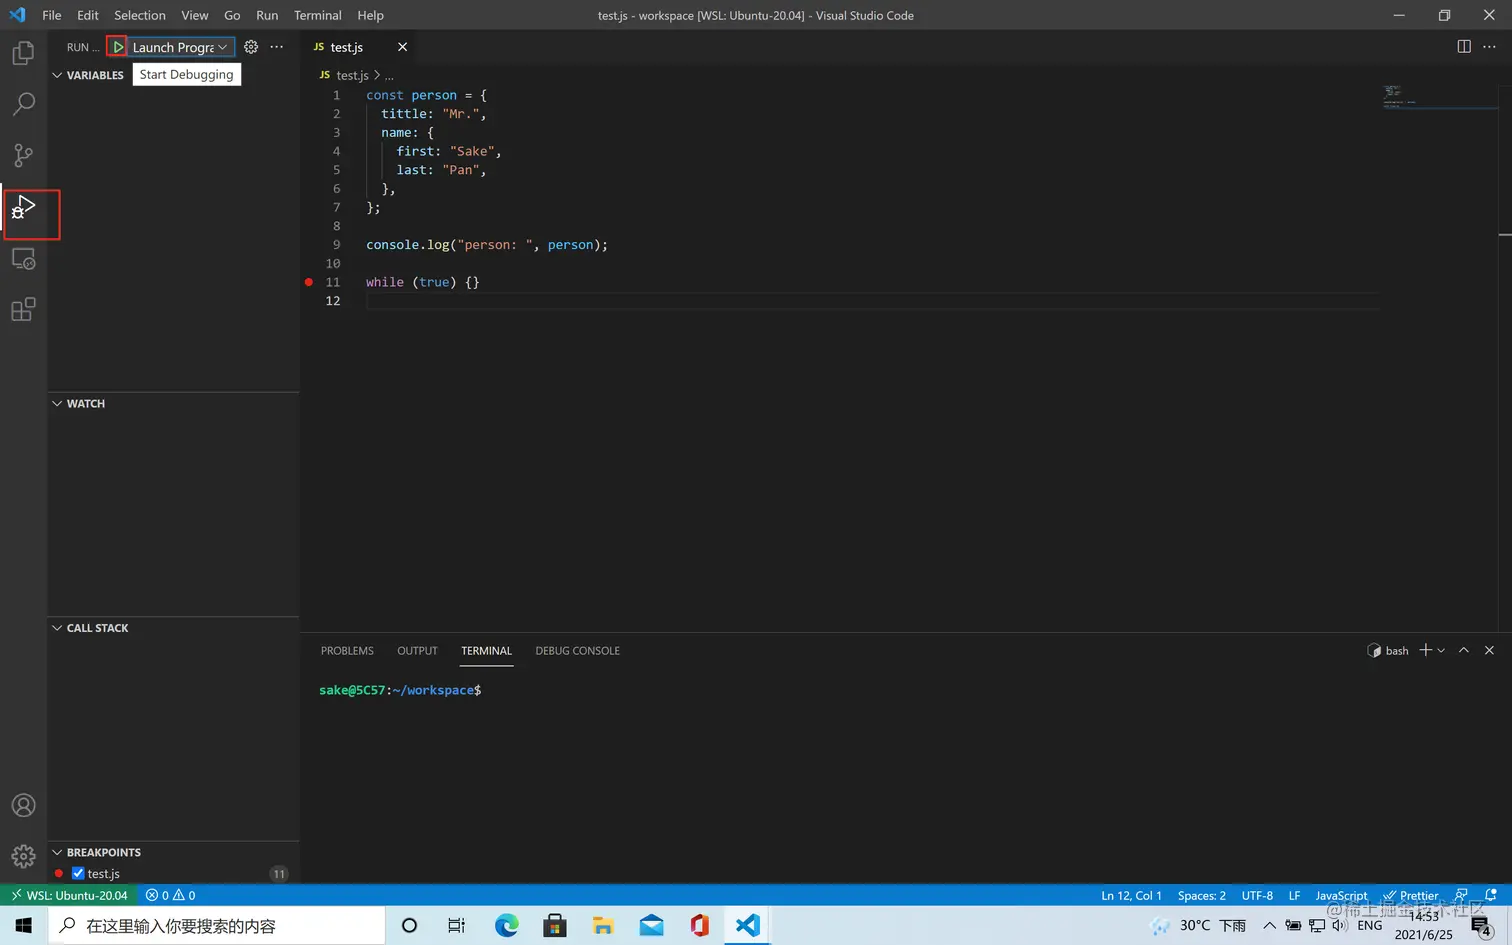This screenshot has width=1512, height=945.
Task: Open the Windows Start menu
Action: click(23, 925)
